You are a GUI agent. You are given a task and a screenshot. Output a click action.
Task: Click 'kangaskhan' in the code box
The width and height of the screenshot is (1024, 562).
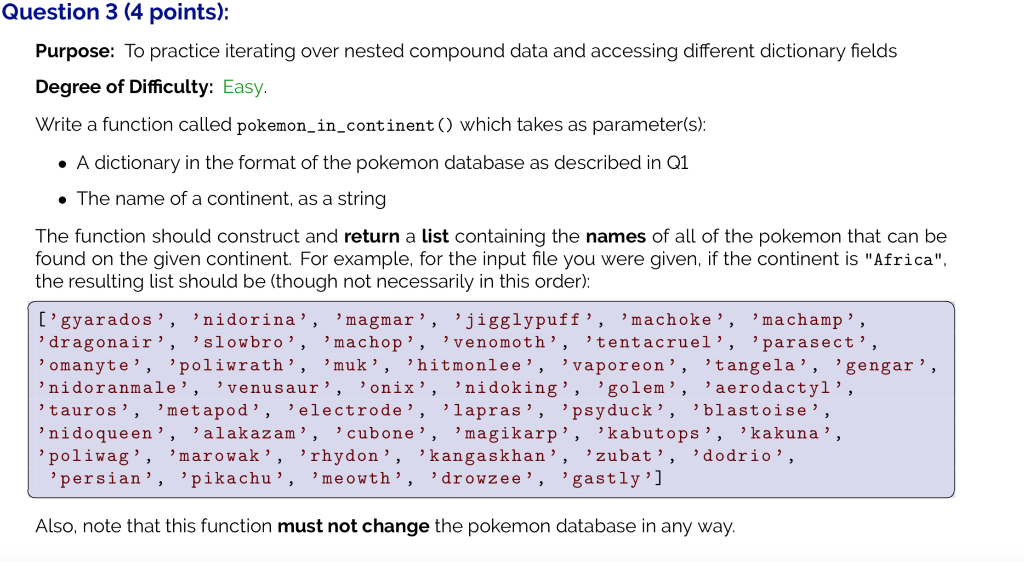coord(487,456)
